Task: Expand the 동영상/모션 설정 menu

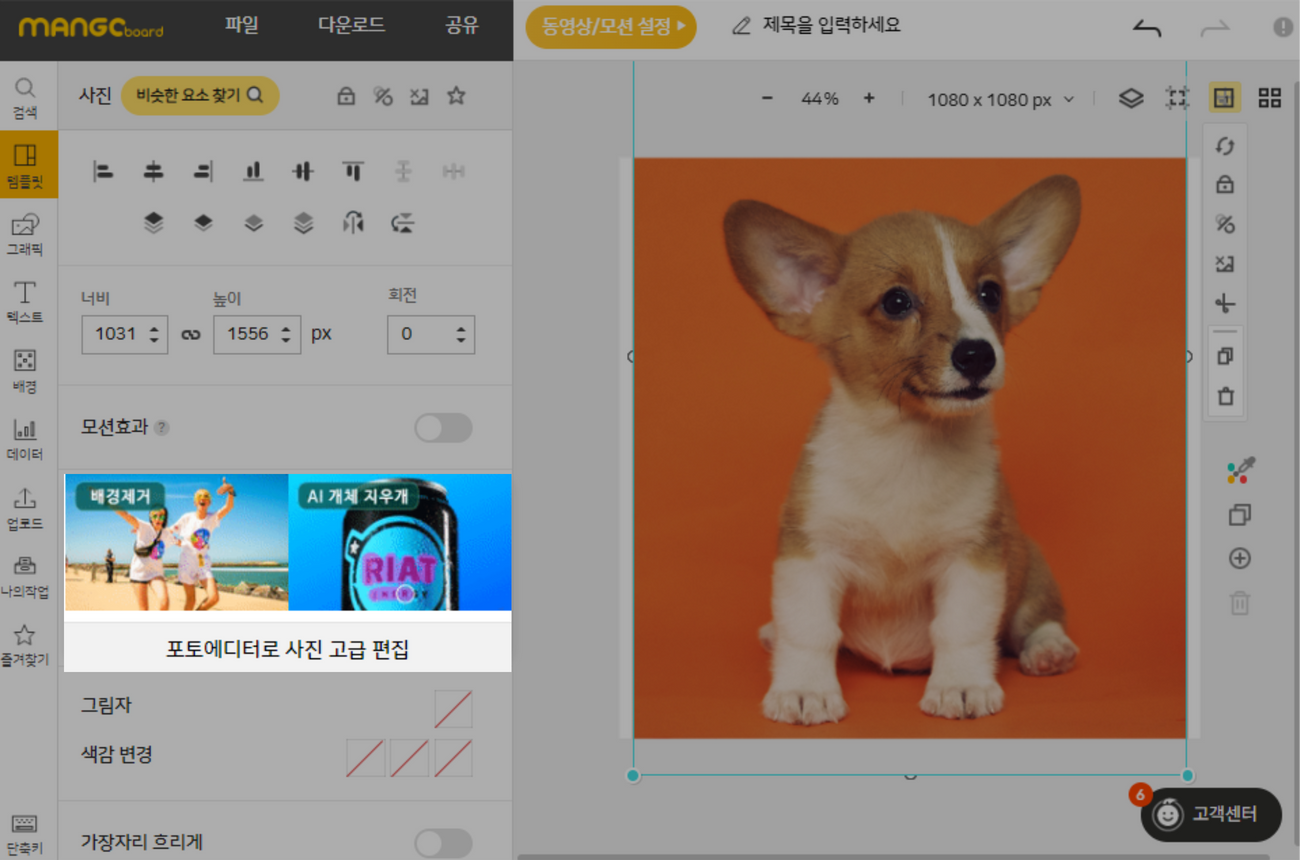Action: pos(611,27)
